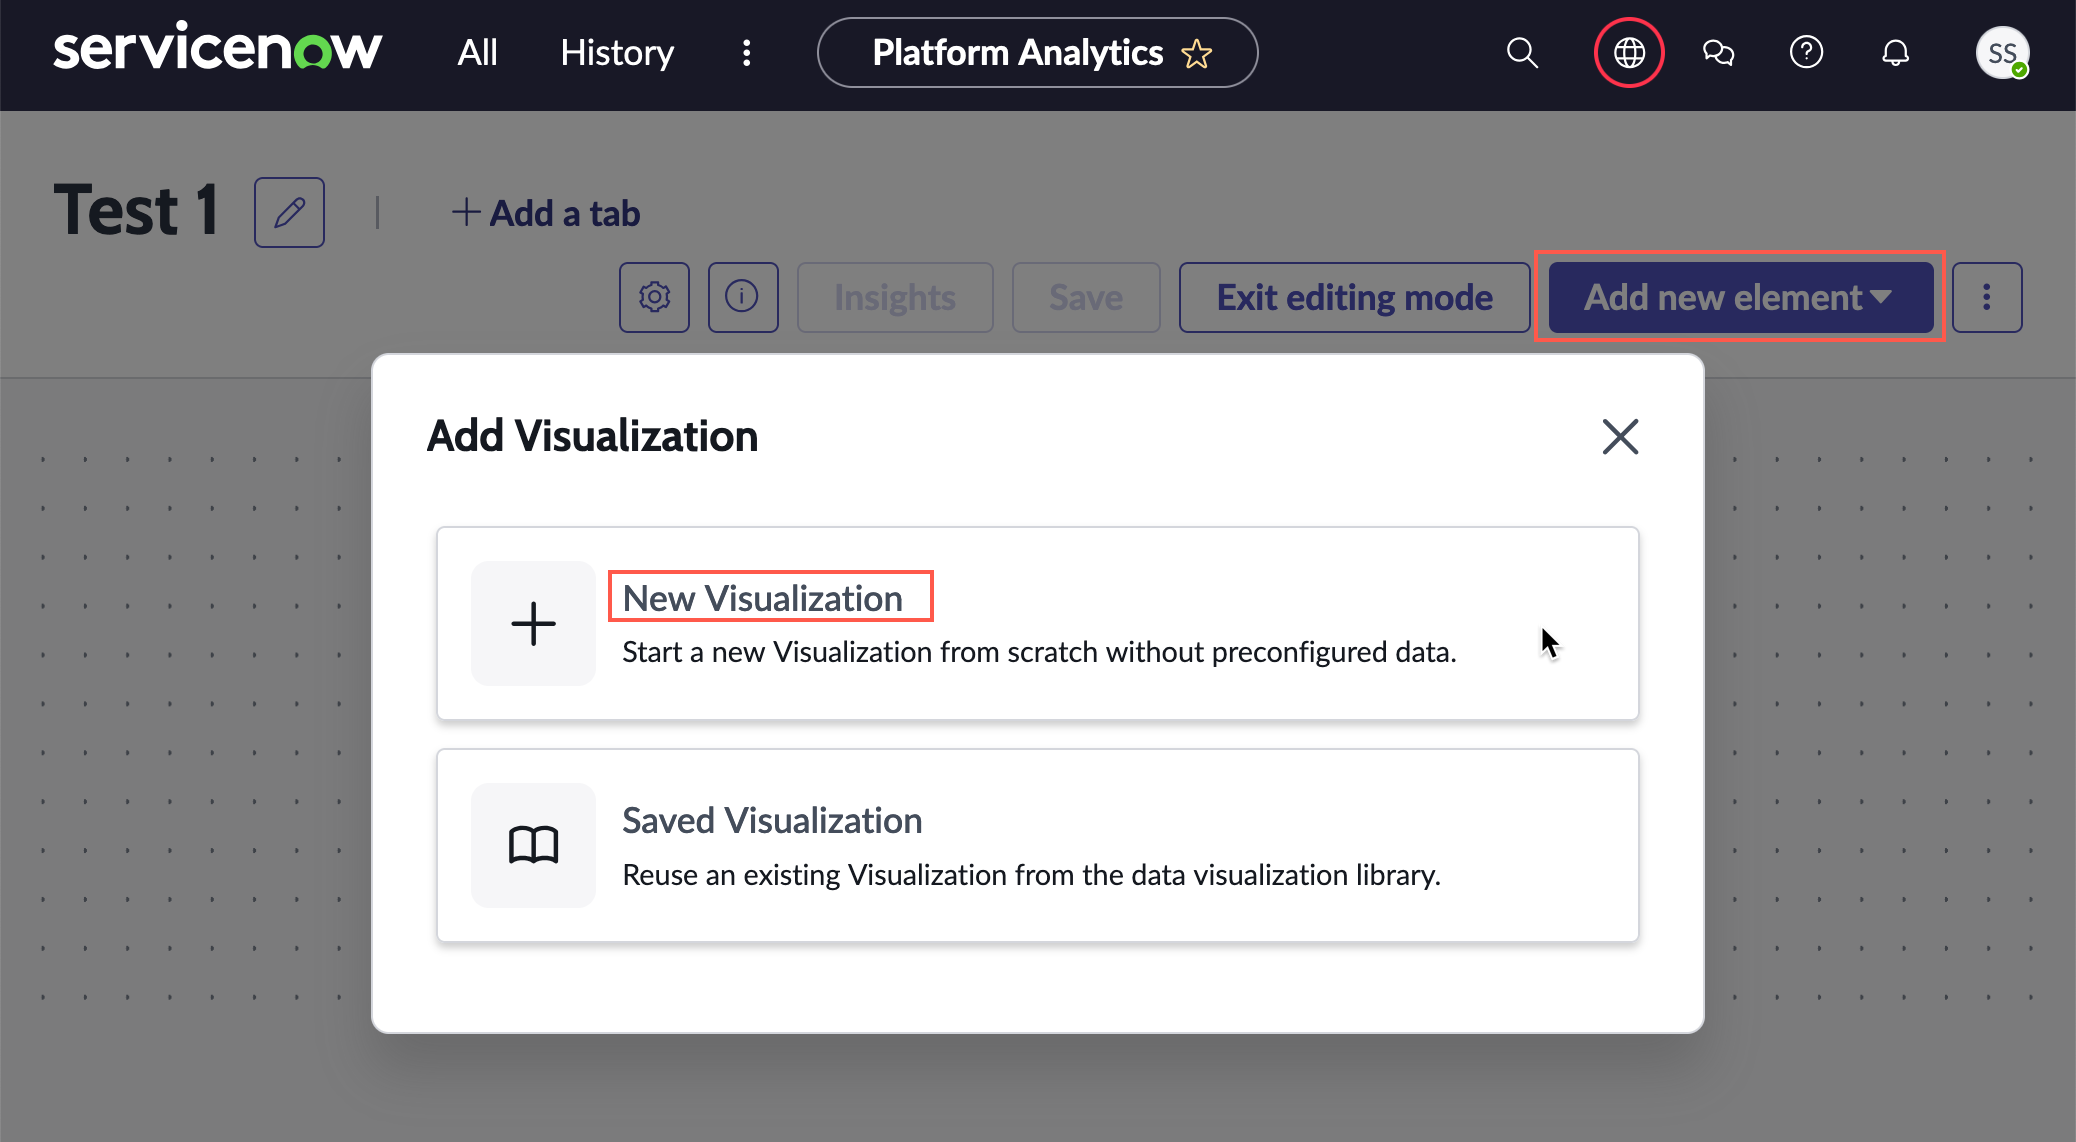2076x1142 pixels.
Task: Select the Saved Visualization option
Action: [x=1037, y=845]
